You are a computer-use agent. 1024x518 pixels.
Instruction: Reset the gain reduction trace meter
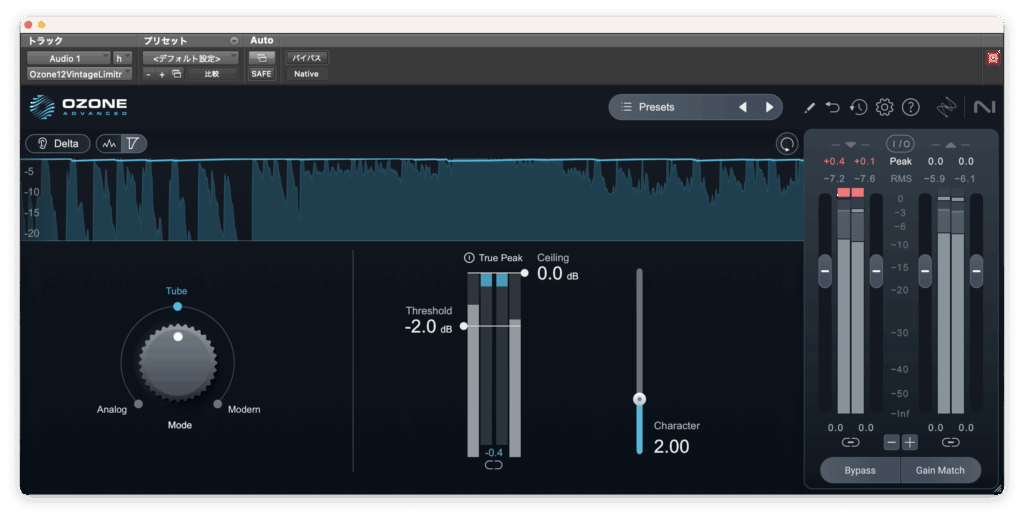(786, 144)
